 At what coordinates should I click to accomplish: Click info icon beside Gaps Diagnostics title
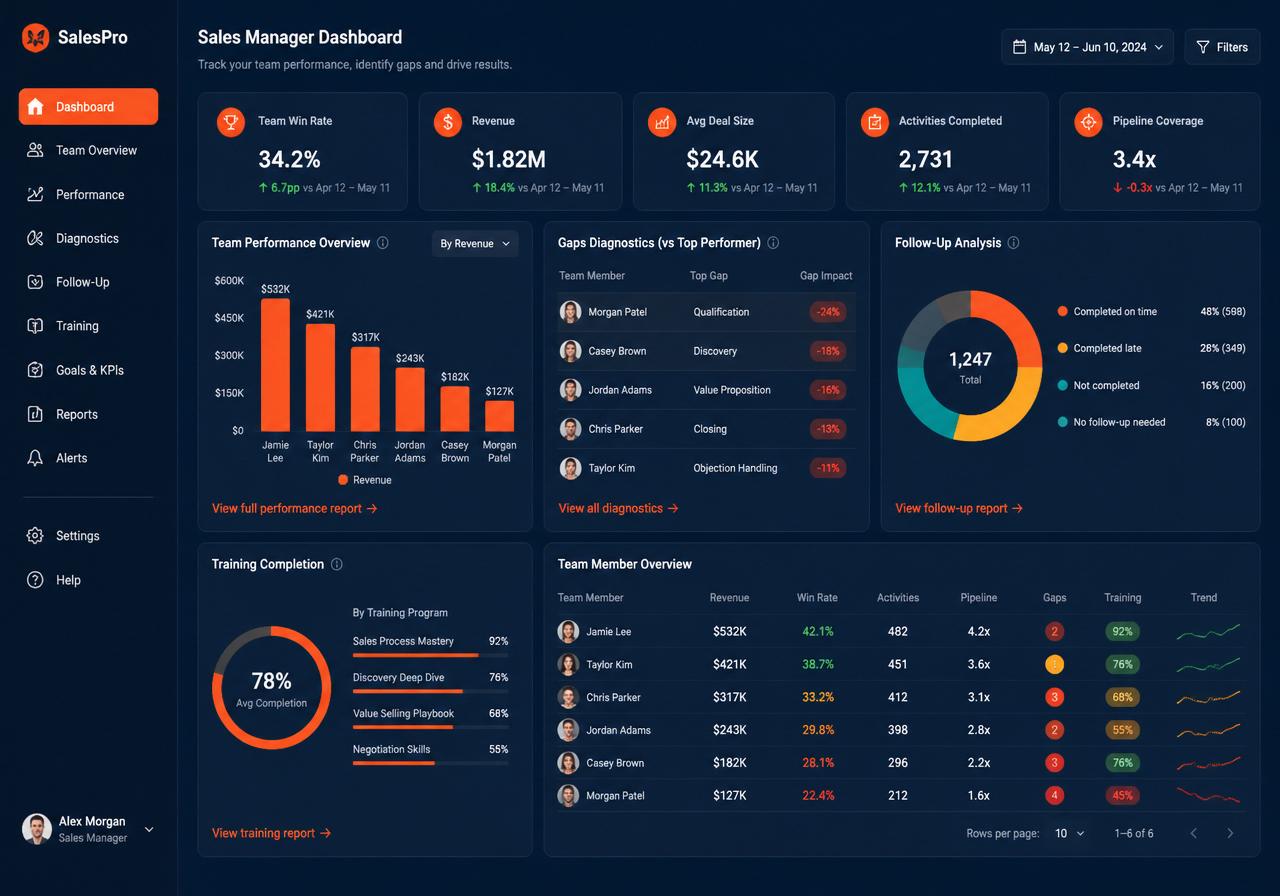(x=773, y=243)
